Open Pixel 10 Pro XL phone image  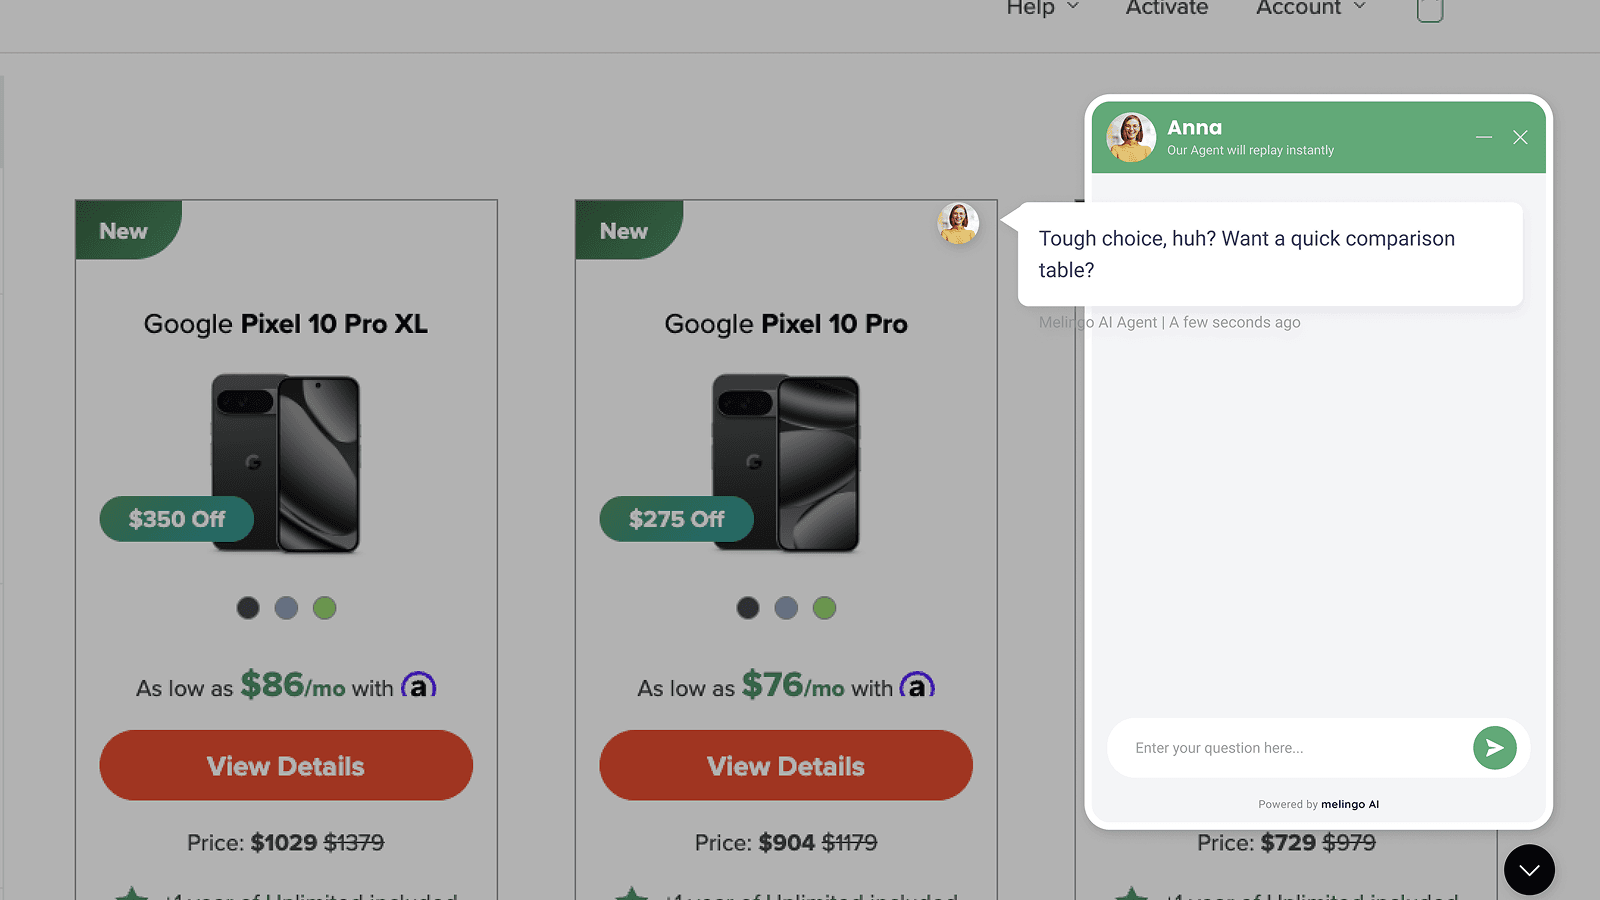(x=286, y=464)
